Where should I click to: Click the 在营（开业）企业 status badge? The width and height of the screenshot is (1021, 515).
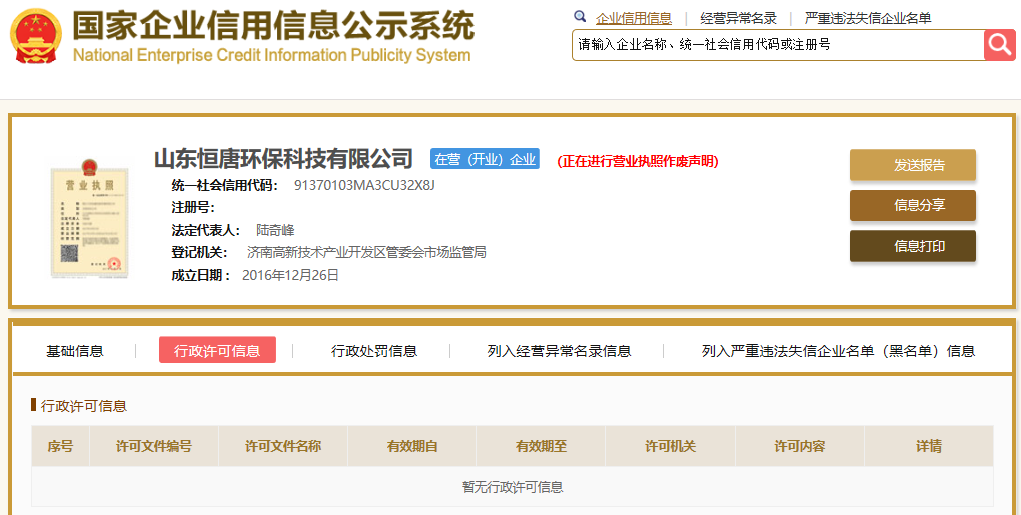pos(484,159)
